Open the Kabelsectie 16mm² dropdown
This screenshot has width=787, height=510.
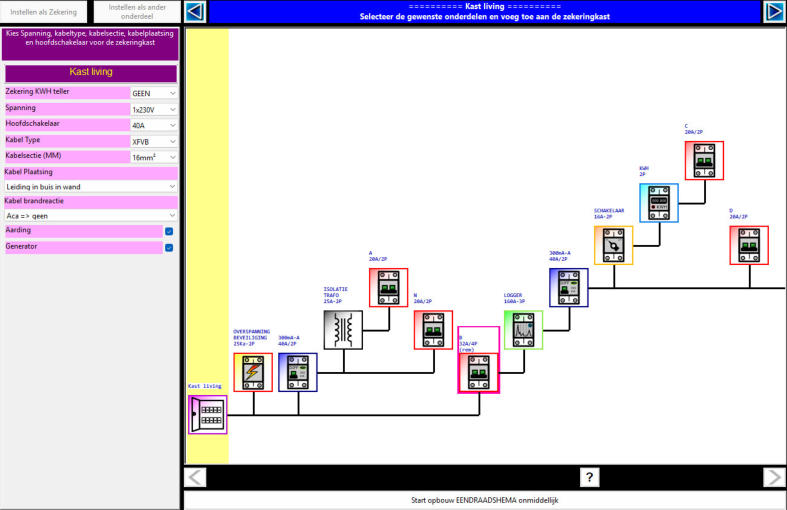[x=154, y=157]
